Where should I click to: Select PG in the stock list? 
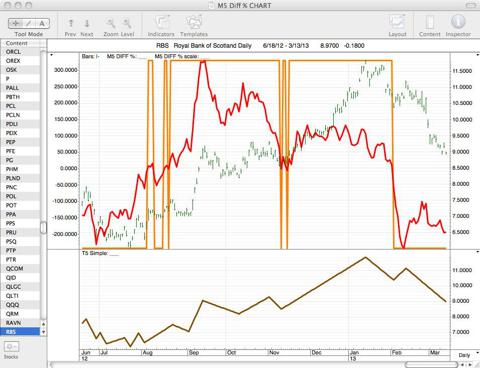[x=20, y=160]
